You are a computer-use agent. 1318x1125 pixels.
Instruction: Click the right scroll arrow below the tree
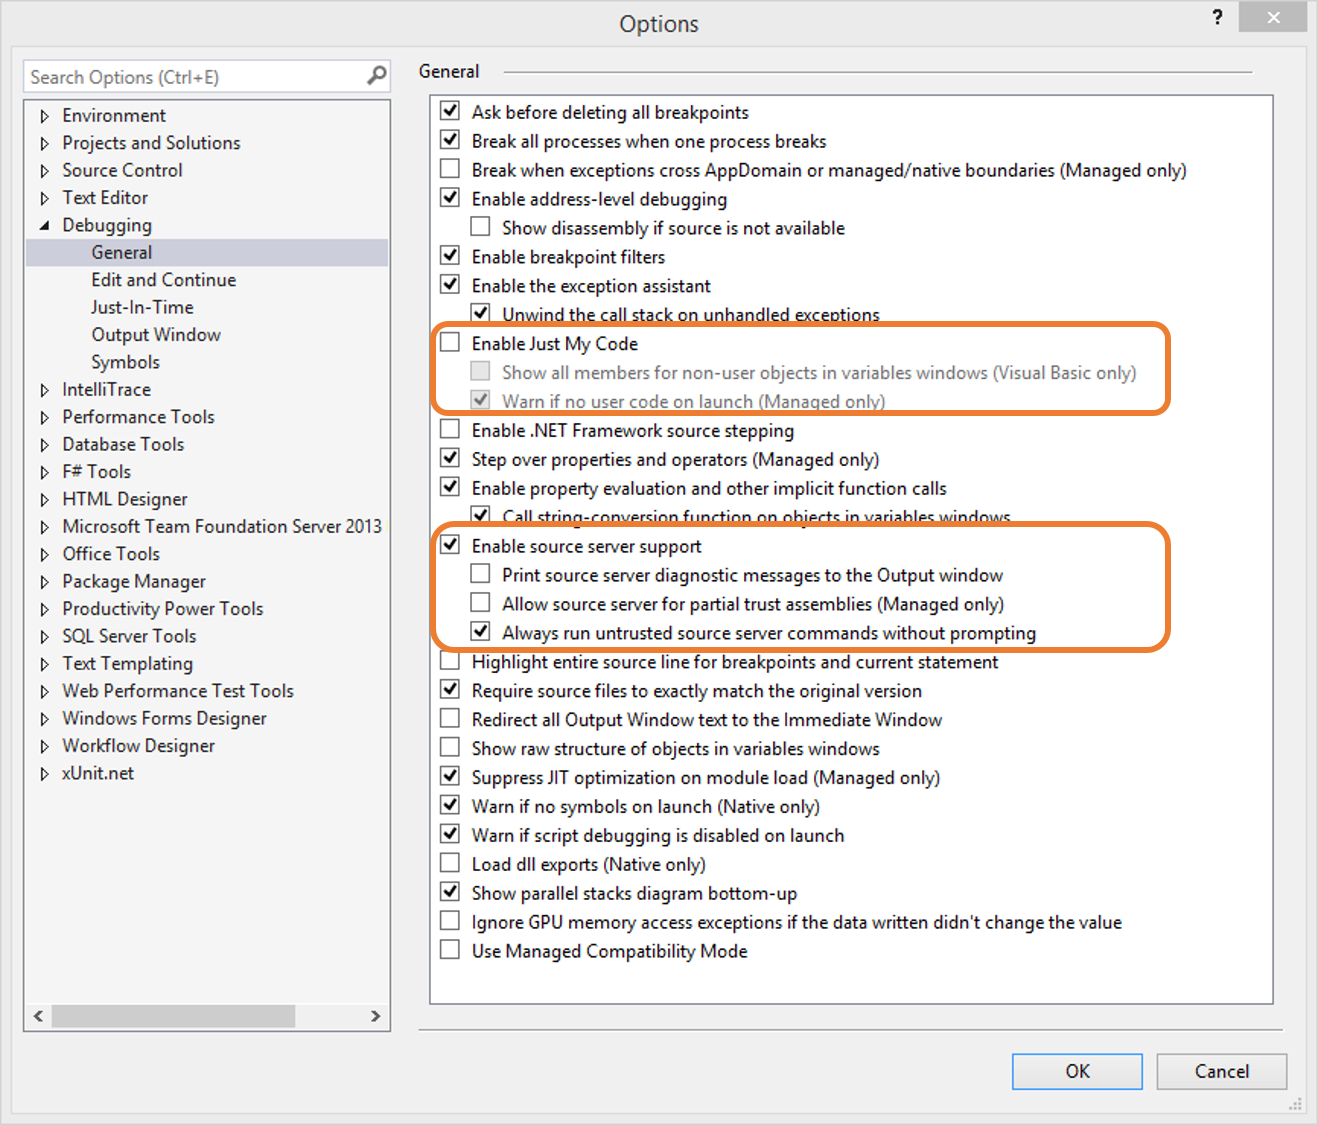(376, 1016)
